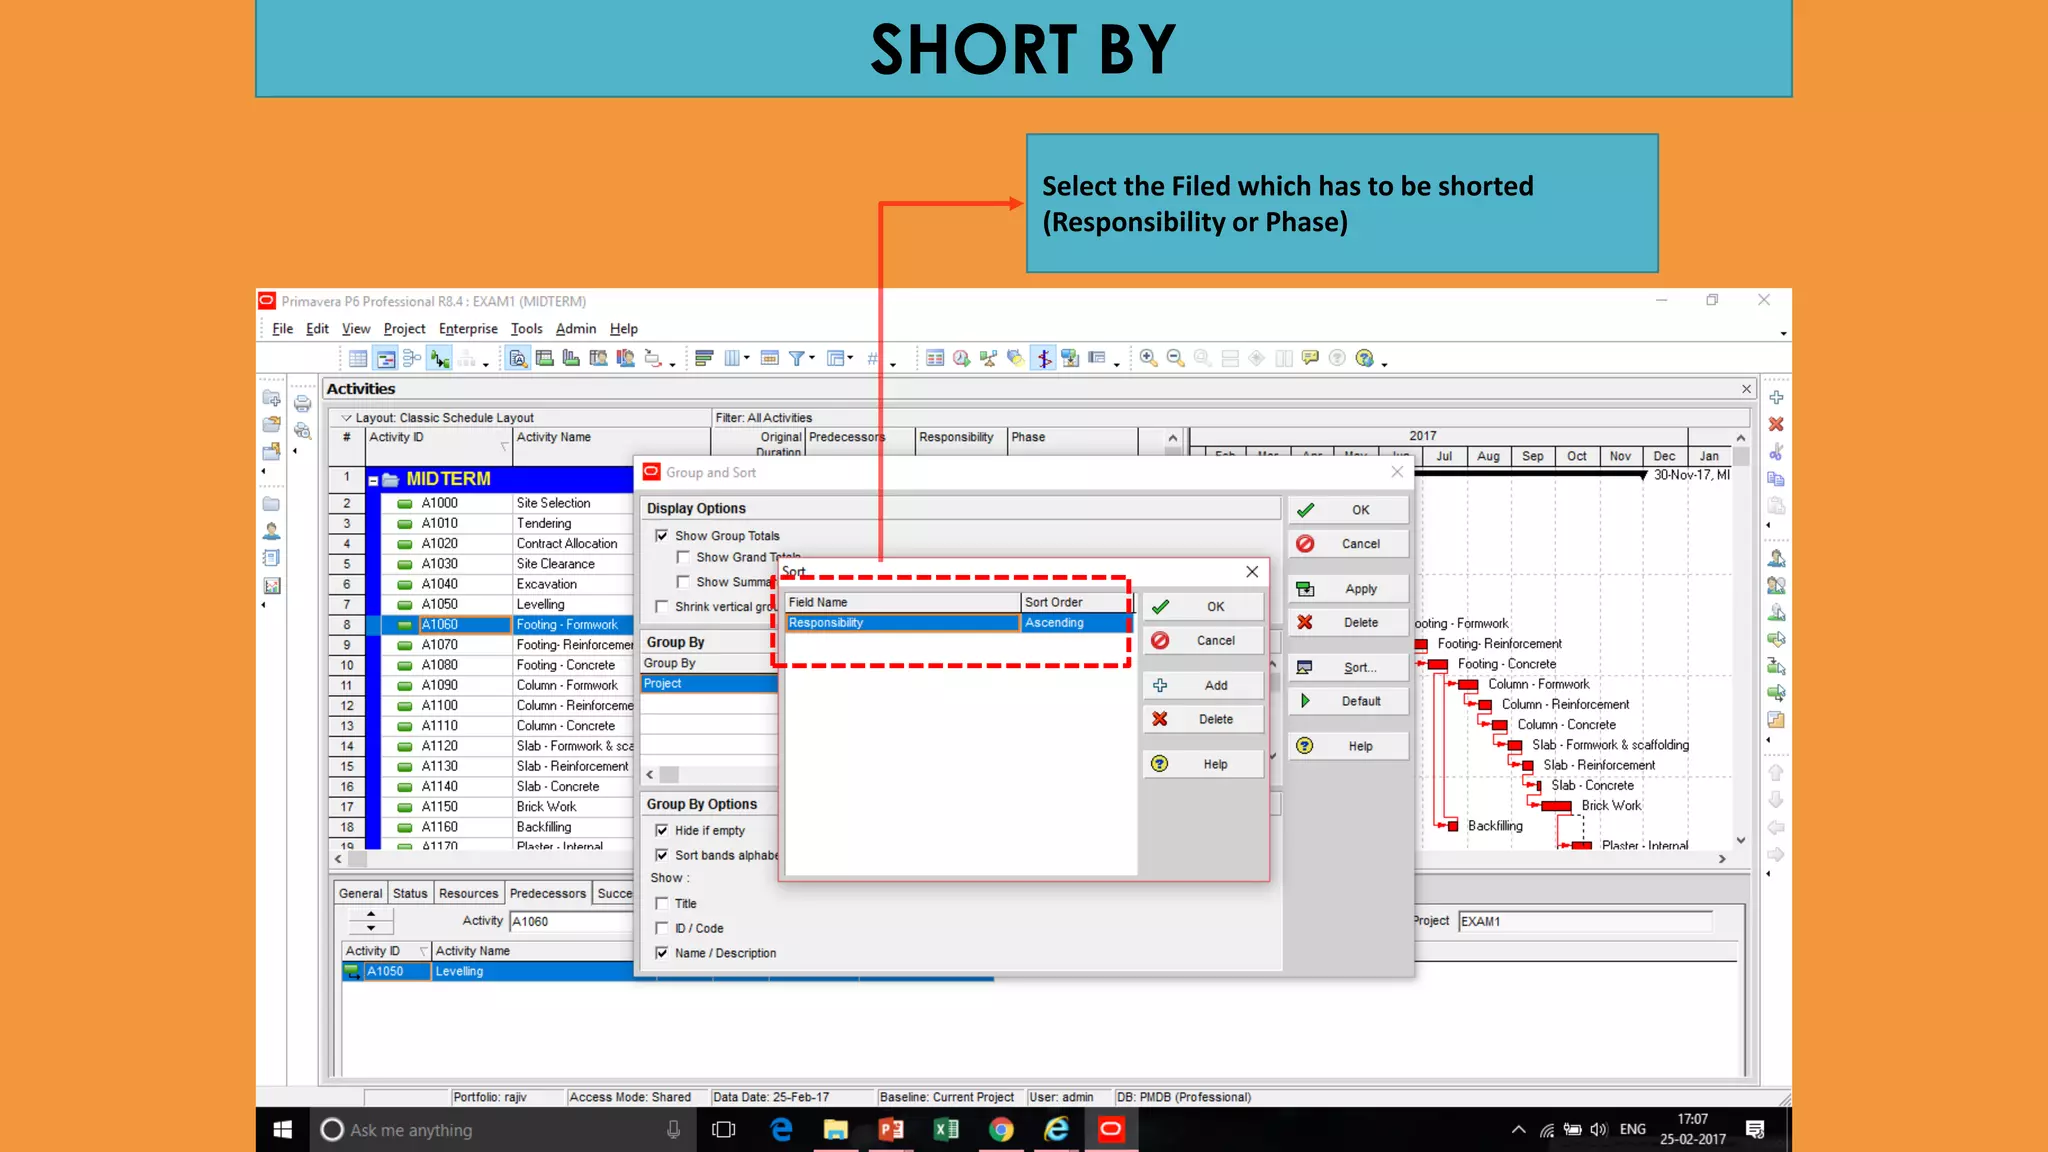
Task: Switch to the Predecessors details tab
Action: pos(547,894)
